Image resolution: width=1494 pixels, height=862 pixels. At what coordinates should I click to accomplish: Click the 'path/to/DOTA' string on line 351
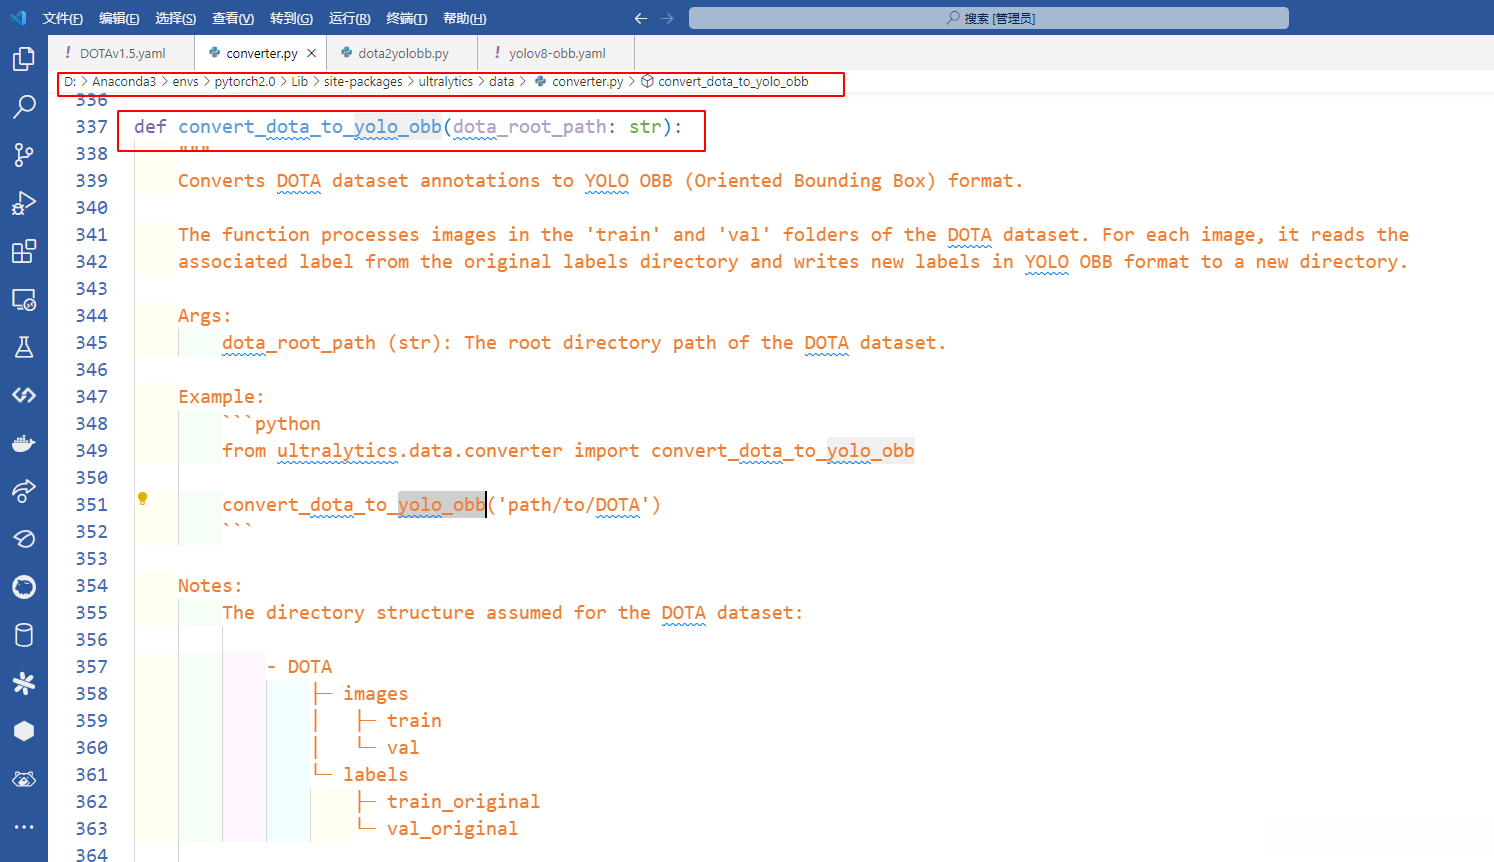point(574,505)
